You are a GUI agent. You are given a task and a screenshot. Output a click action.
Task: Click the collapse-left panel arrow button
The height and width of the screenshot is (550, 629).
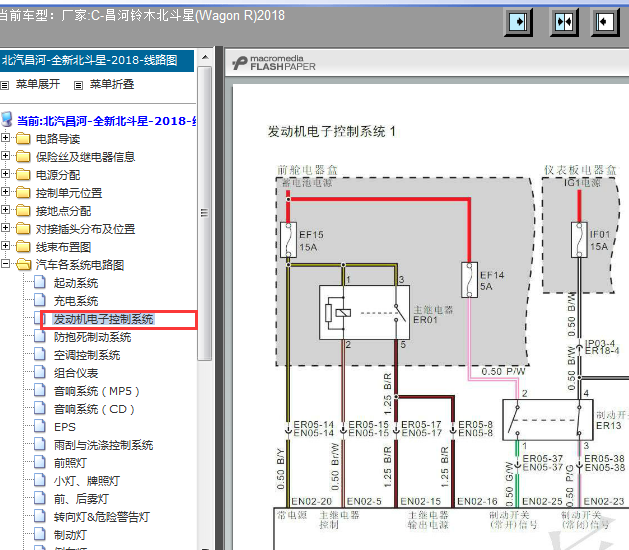coord(605,22)
